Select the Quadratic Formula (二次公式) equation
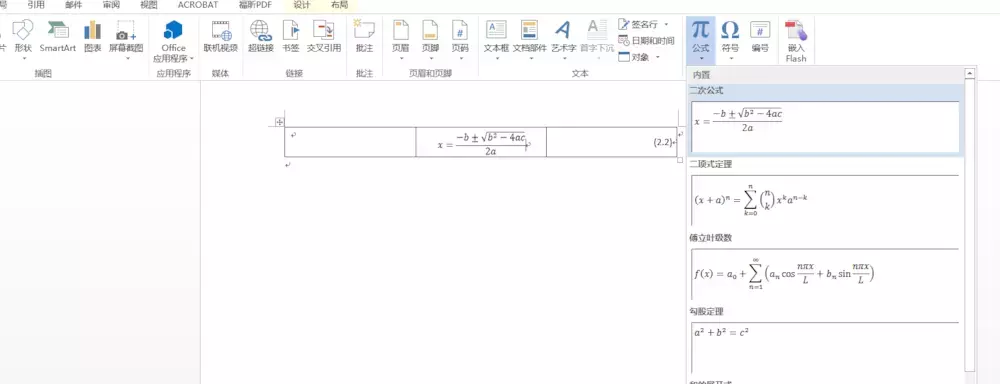The width and height of the screenshot is (1000, 384). [826, 127]
